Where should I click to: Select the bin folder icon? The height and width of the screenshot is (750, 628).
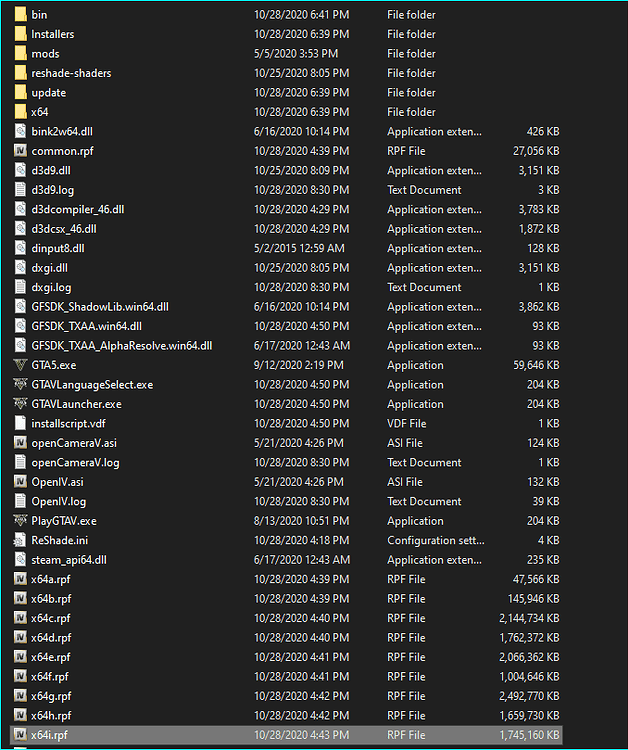click(x=21, y=14)
